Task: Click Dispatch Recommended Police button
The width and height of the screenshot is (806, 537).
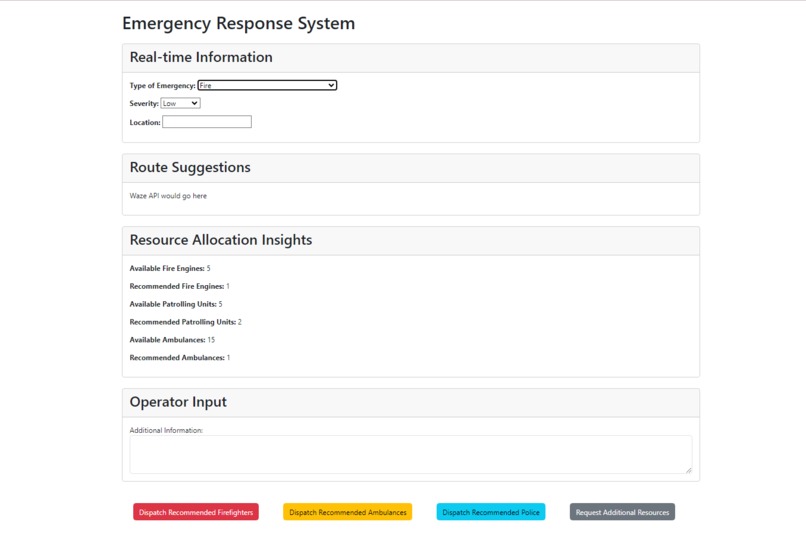Action: [491, 512]
